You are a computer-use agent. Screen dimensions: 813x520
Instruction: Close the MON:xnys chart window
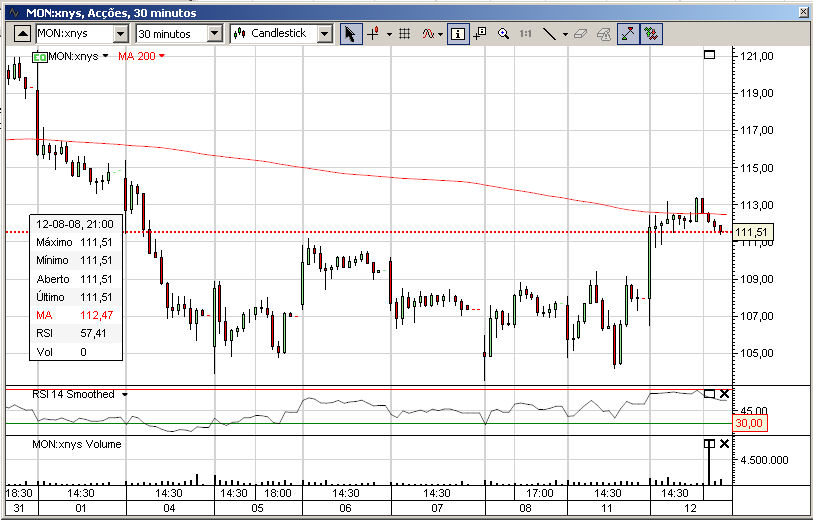[x=804, y=12]
